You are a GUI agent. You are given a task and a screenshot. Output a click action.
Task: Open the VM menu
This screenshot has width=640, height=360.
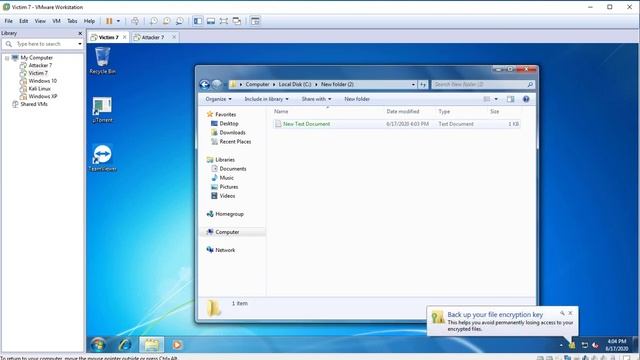pos(56,21)
